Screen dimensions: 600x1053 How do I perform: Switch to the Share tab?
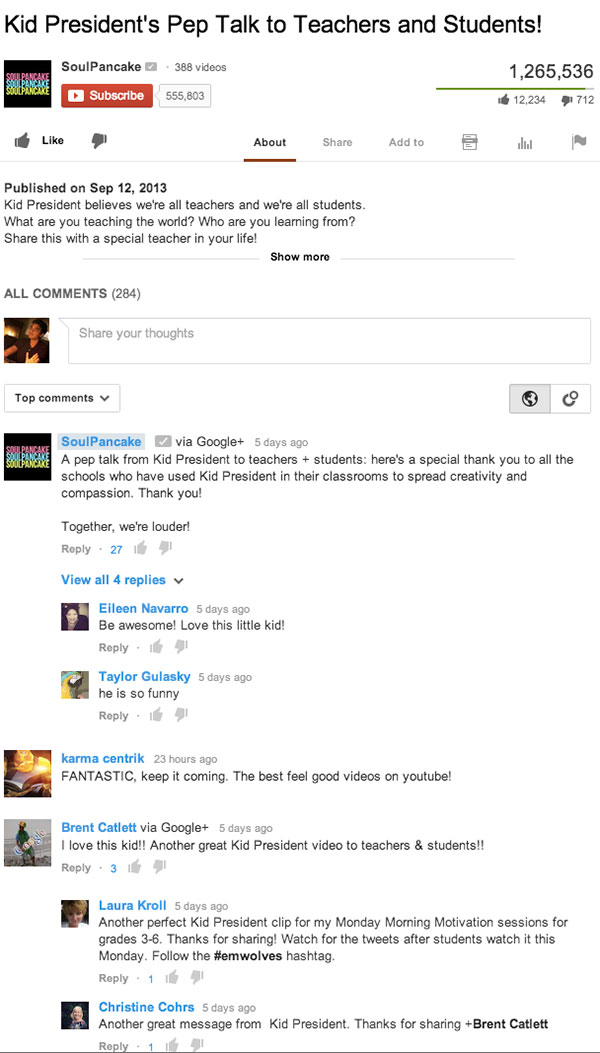[337, 142]
